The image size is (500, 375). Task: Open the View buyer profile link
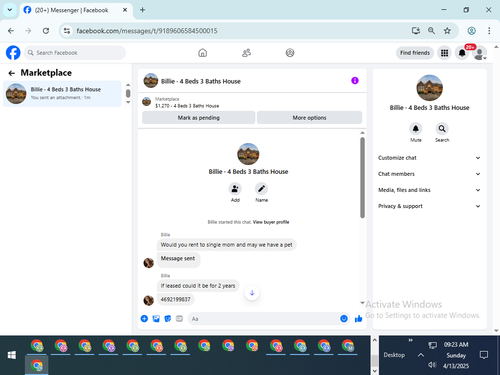coord(271,222)
